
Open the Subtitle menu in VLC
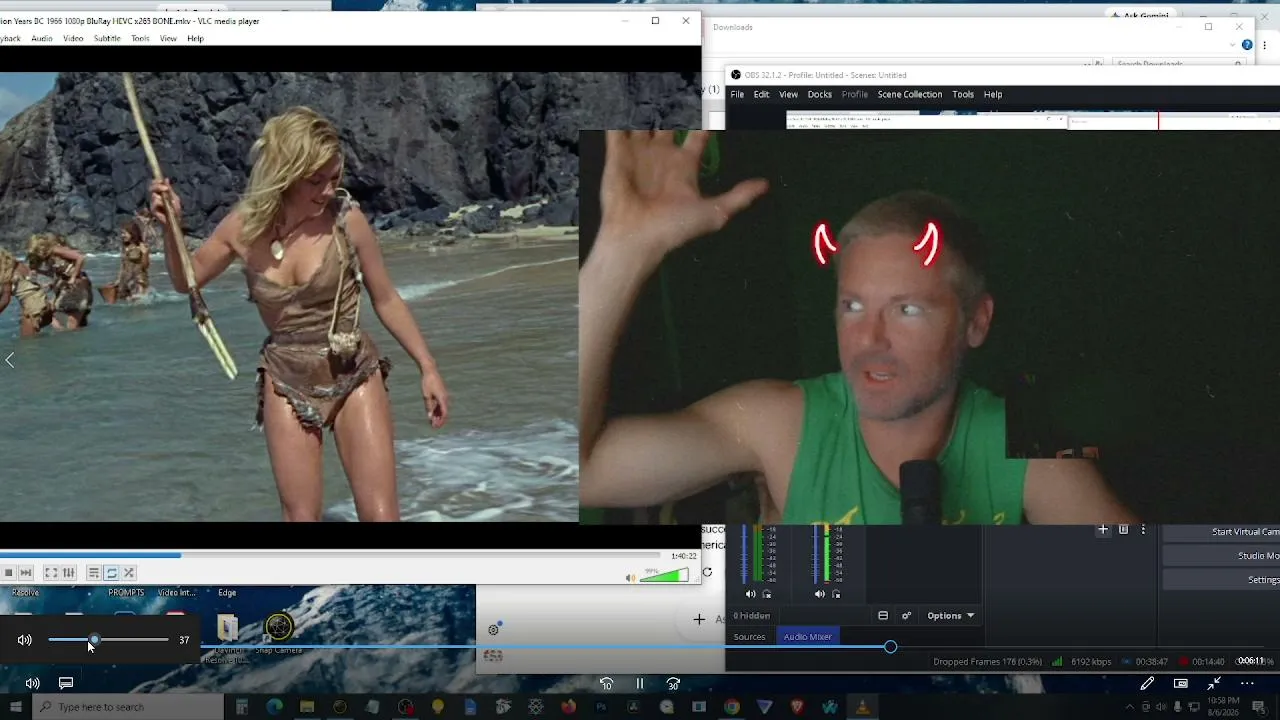point(107,39)
